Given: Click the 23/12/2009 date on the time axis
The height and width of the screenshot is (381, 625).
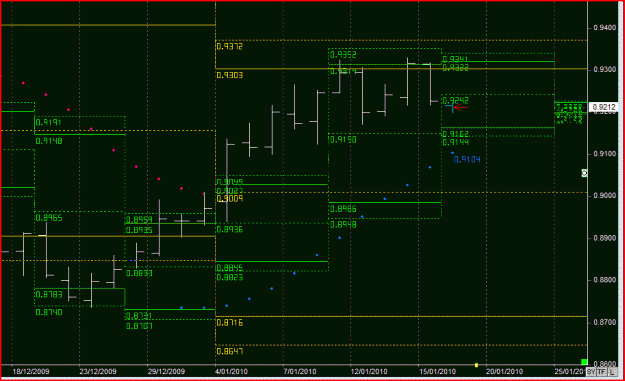Looking at the screenshot, I should click(x=98, y=371).
